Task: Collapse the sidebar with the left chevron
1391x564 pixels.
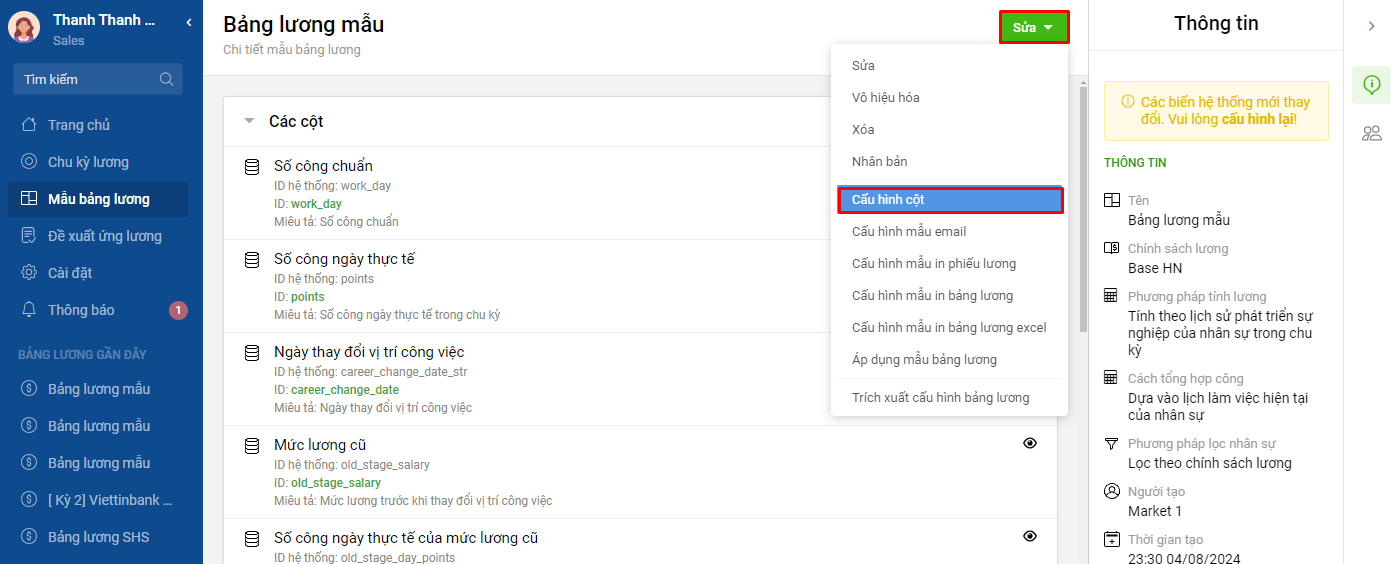Action: coord(188,21)
